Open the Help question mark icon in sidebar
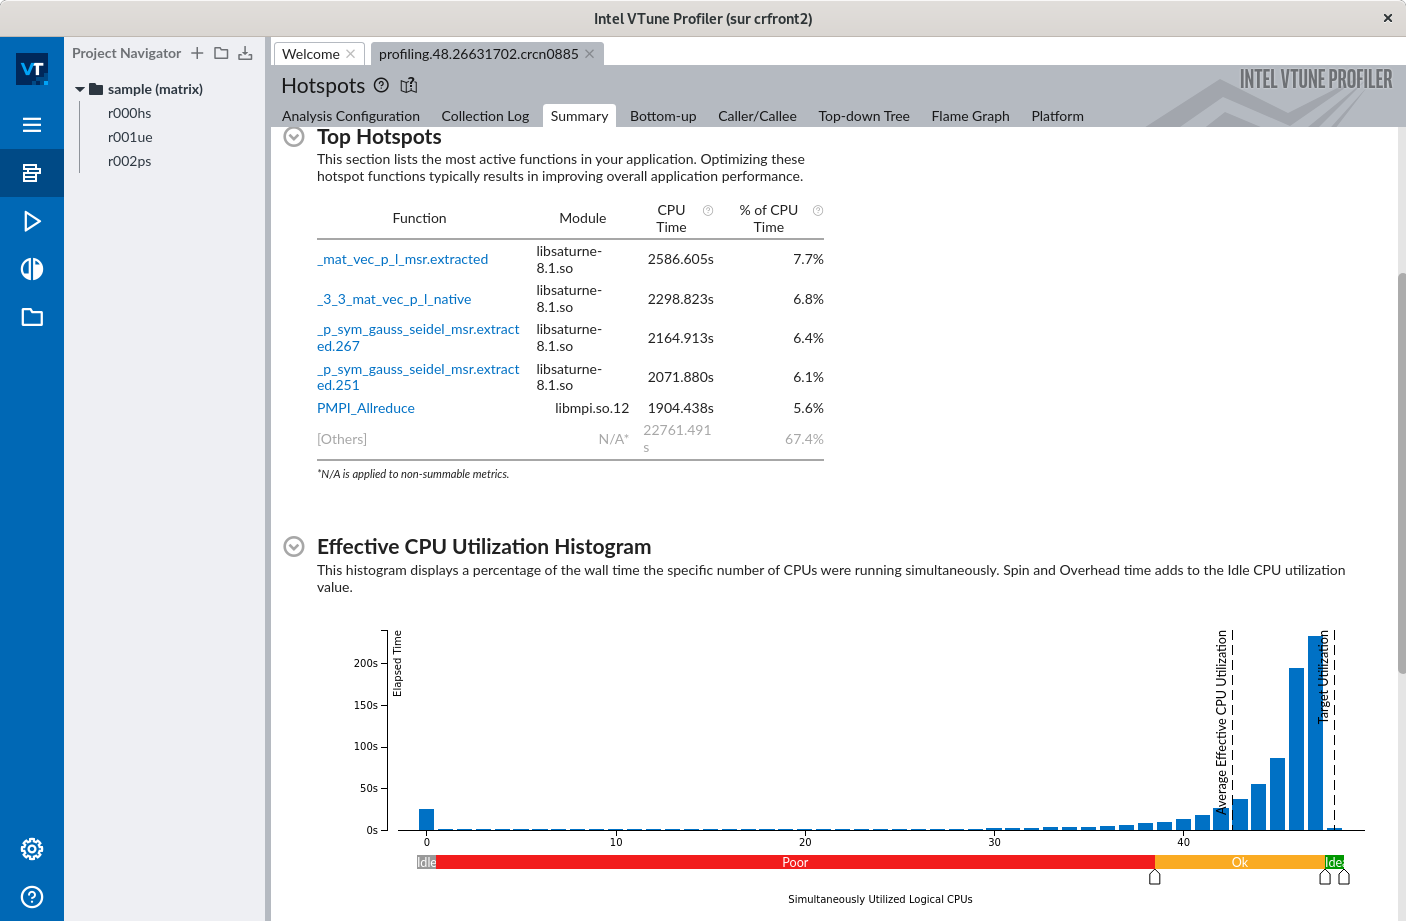1406x921 pixels. (x=32, y=897)
